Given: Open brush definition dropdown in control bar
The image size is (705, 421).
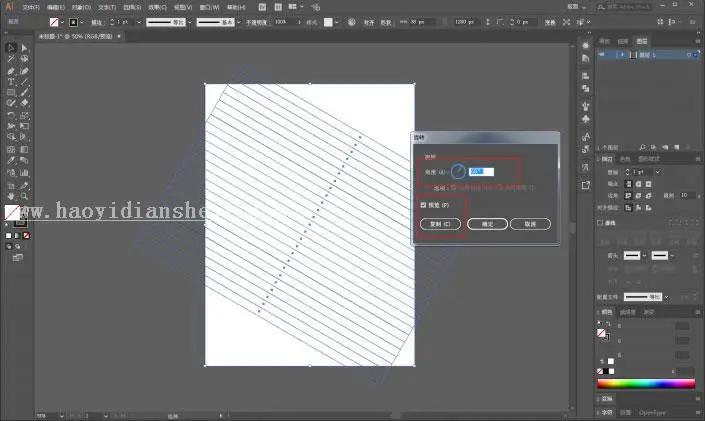Looking at the screenshot, I should [x=238, y=22].
